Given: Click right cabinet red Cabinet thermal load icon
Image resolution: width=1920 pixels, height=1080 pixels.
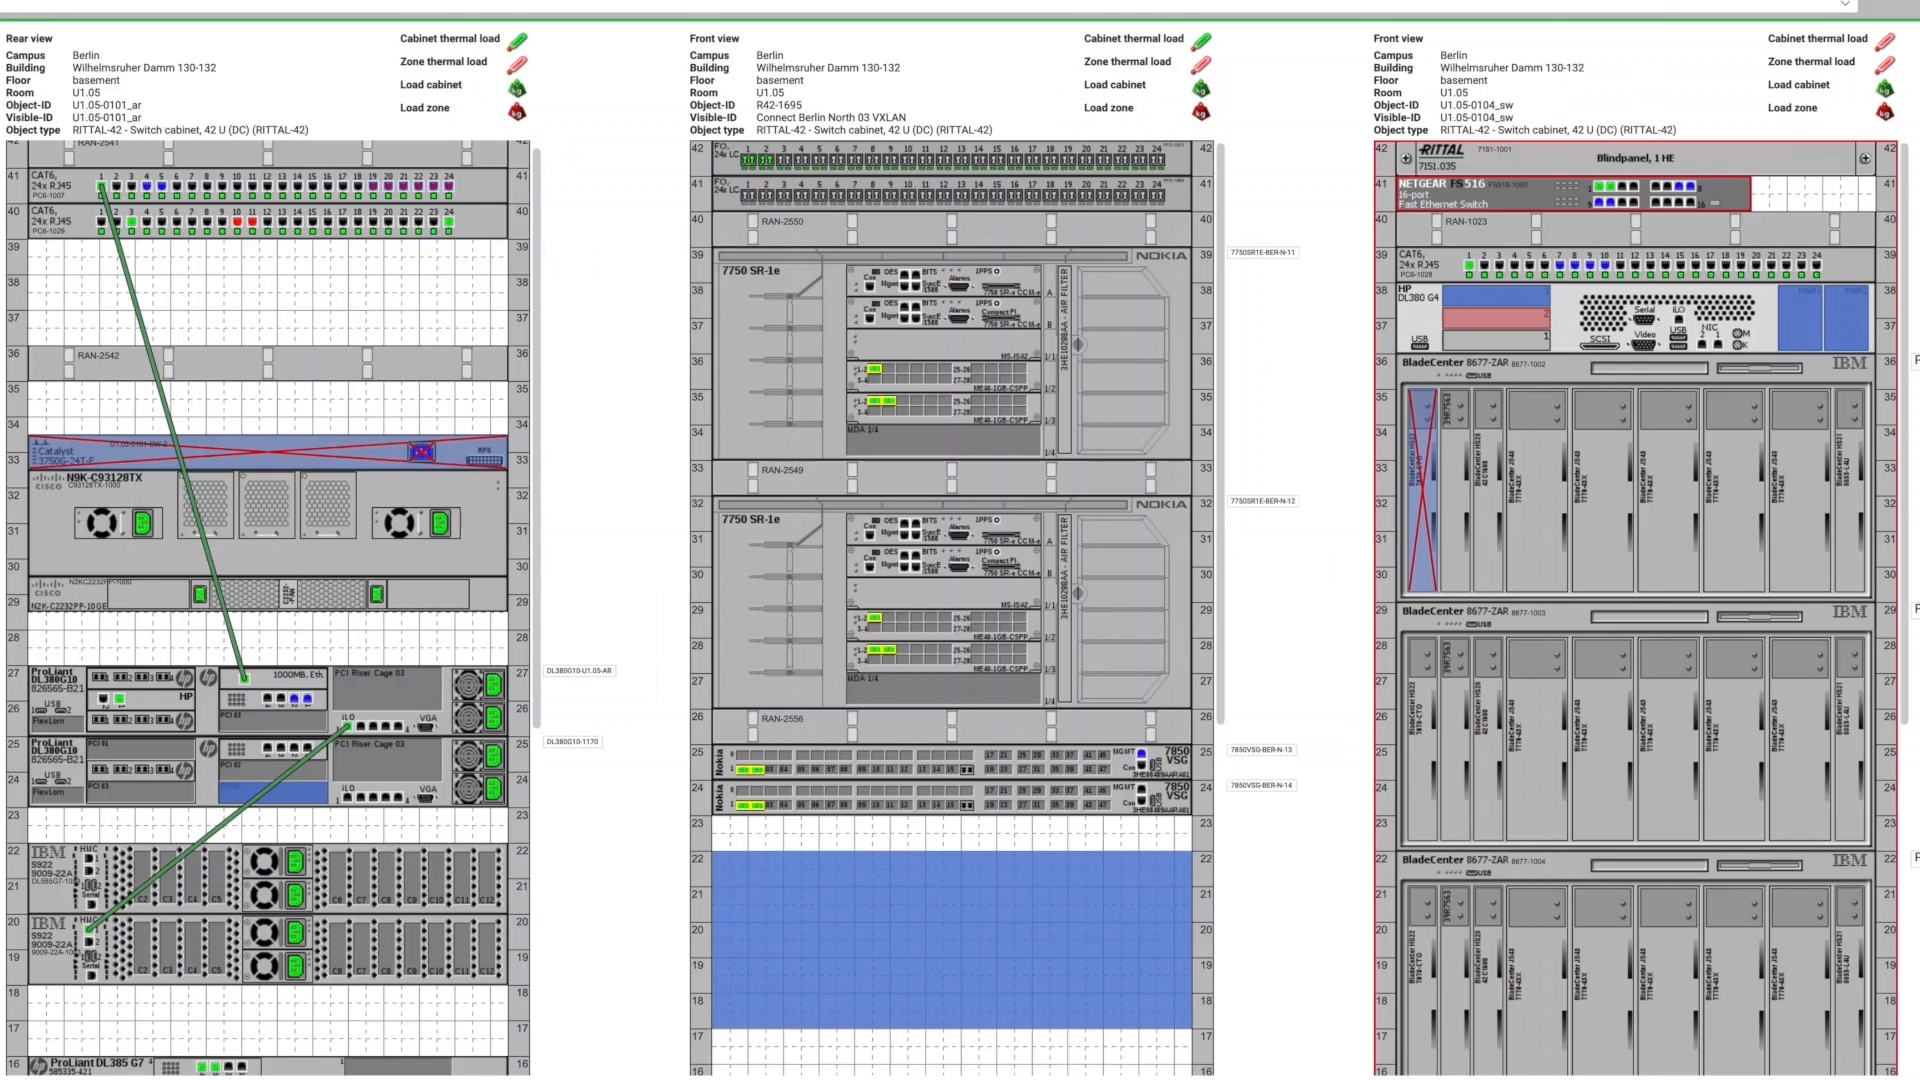Looking at the screenshot, I should [1885, 42].
